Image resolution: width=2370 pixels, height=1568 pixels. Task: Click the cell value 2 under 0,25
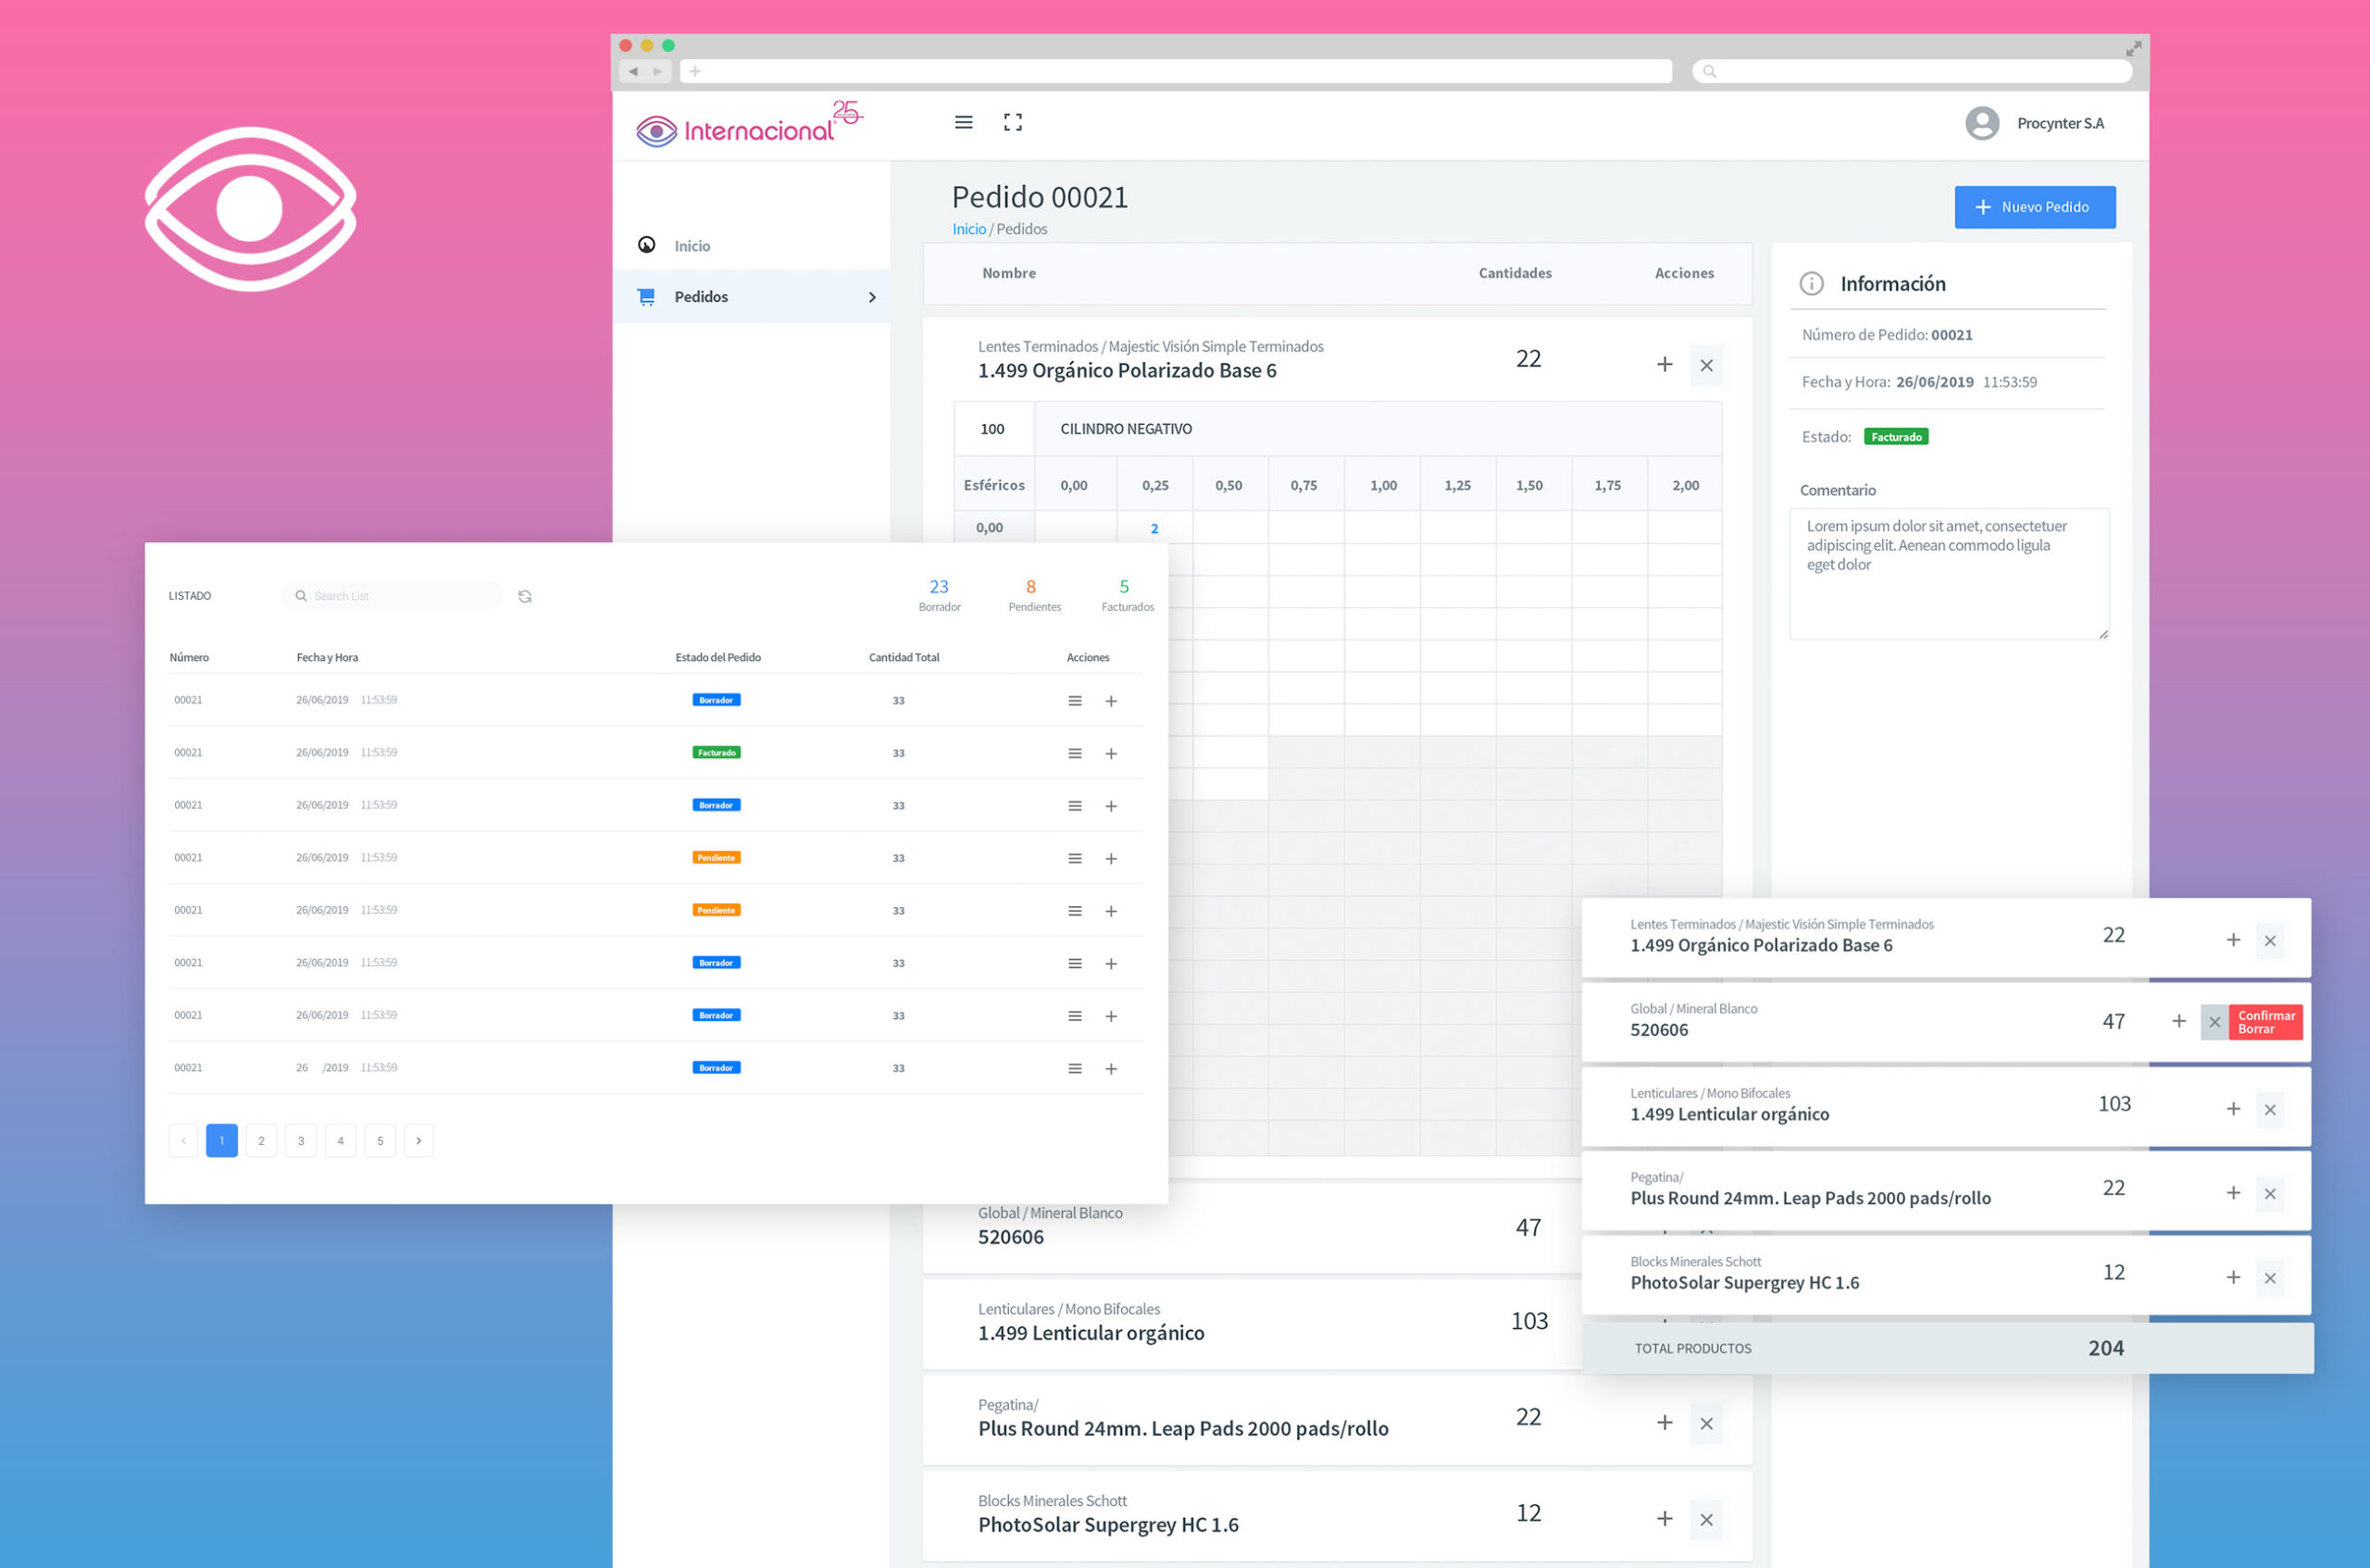1154,528
